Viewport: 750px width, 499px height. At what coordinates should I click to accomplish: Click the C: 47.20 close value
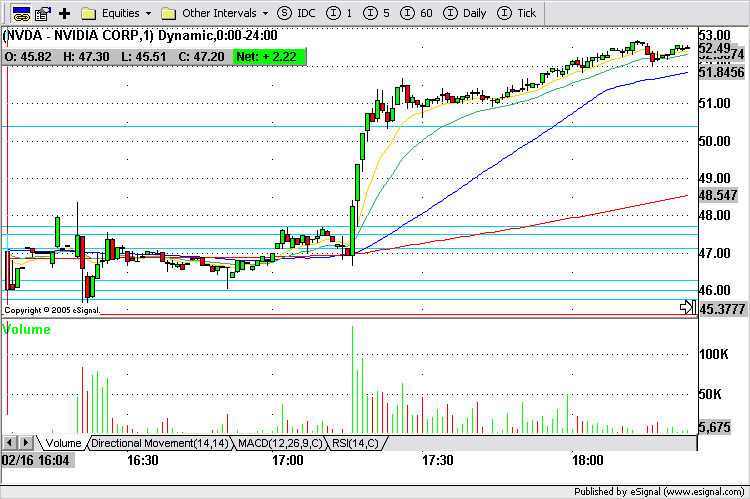[201, 56]
